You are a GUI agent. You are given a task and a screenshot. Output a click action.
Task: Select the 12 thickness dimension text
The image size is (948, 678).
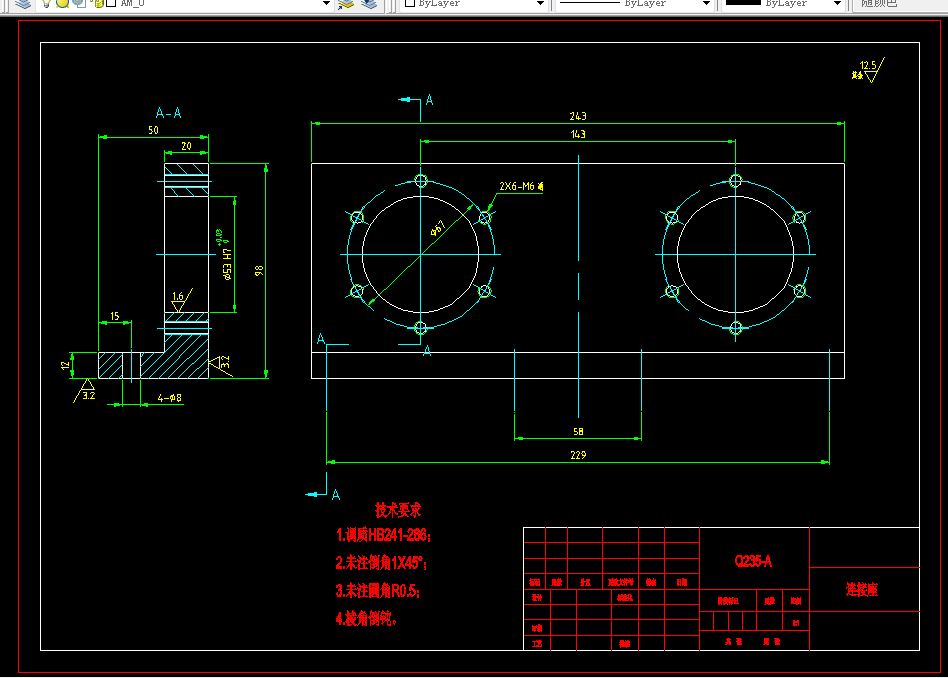(x=65, y=365)
